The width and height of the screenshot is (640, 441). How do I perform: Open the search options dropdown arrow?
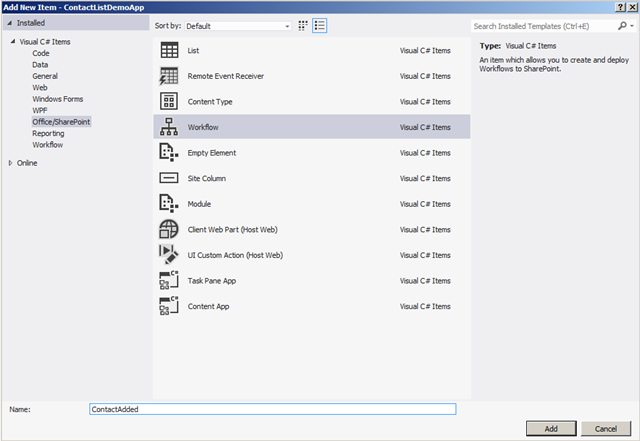632,26
